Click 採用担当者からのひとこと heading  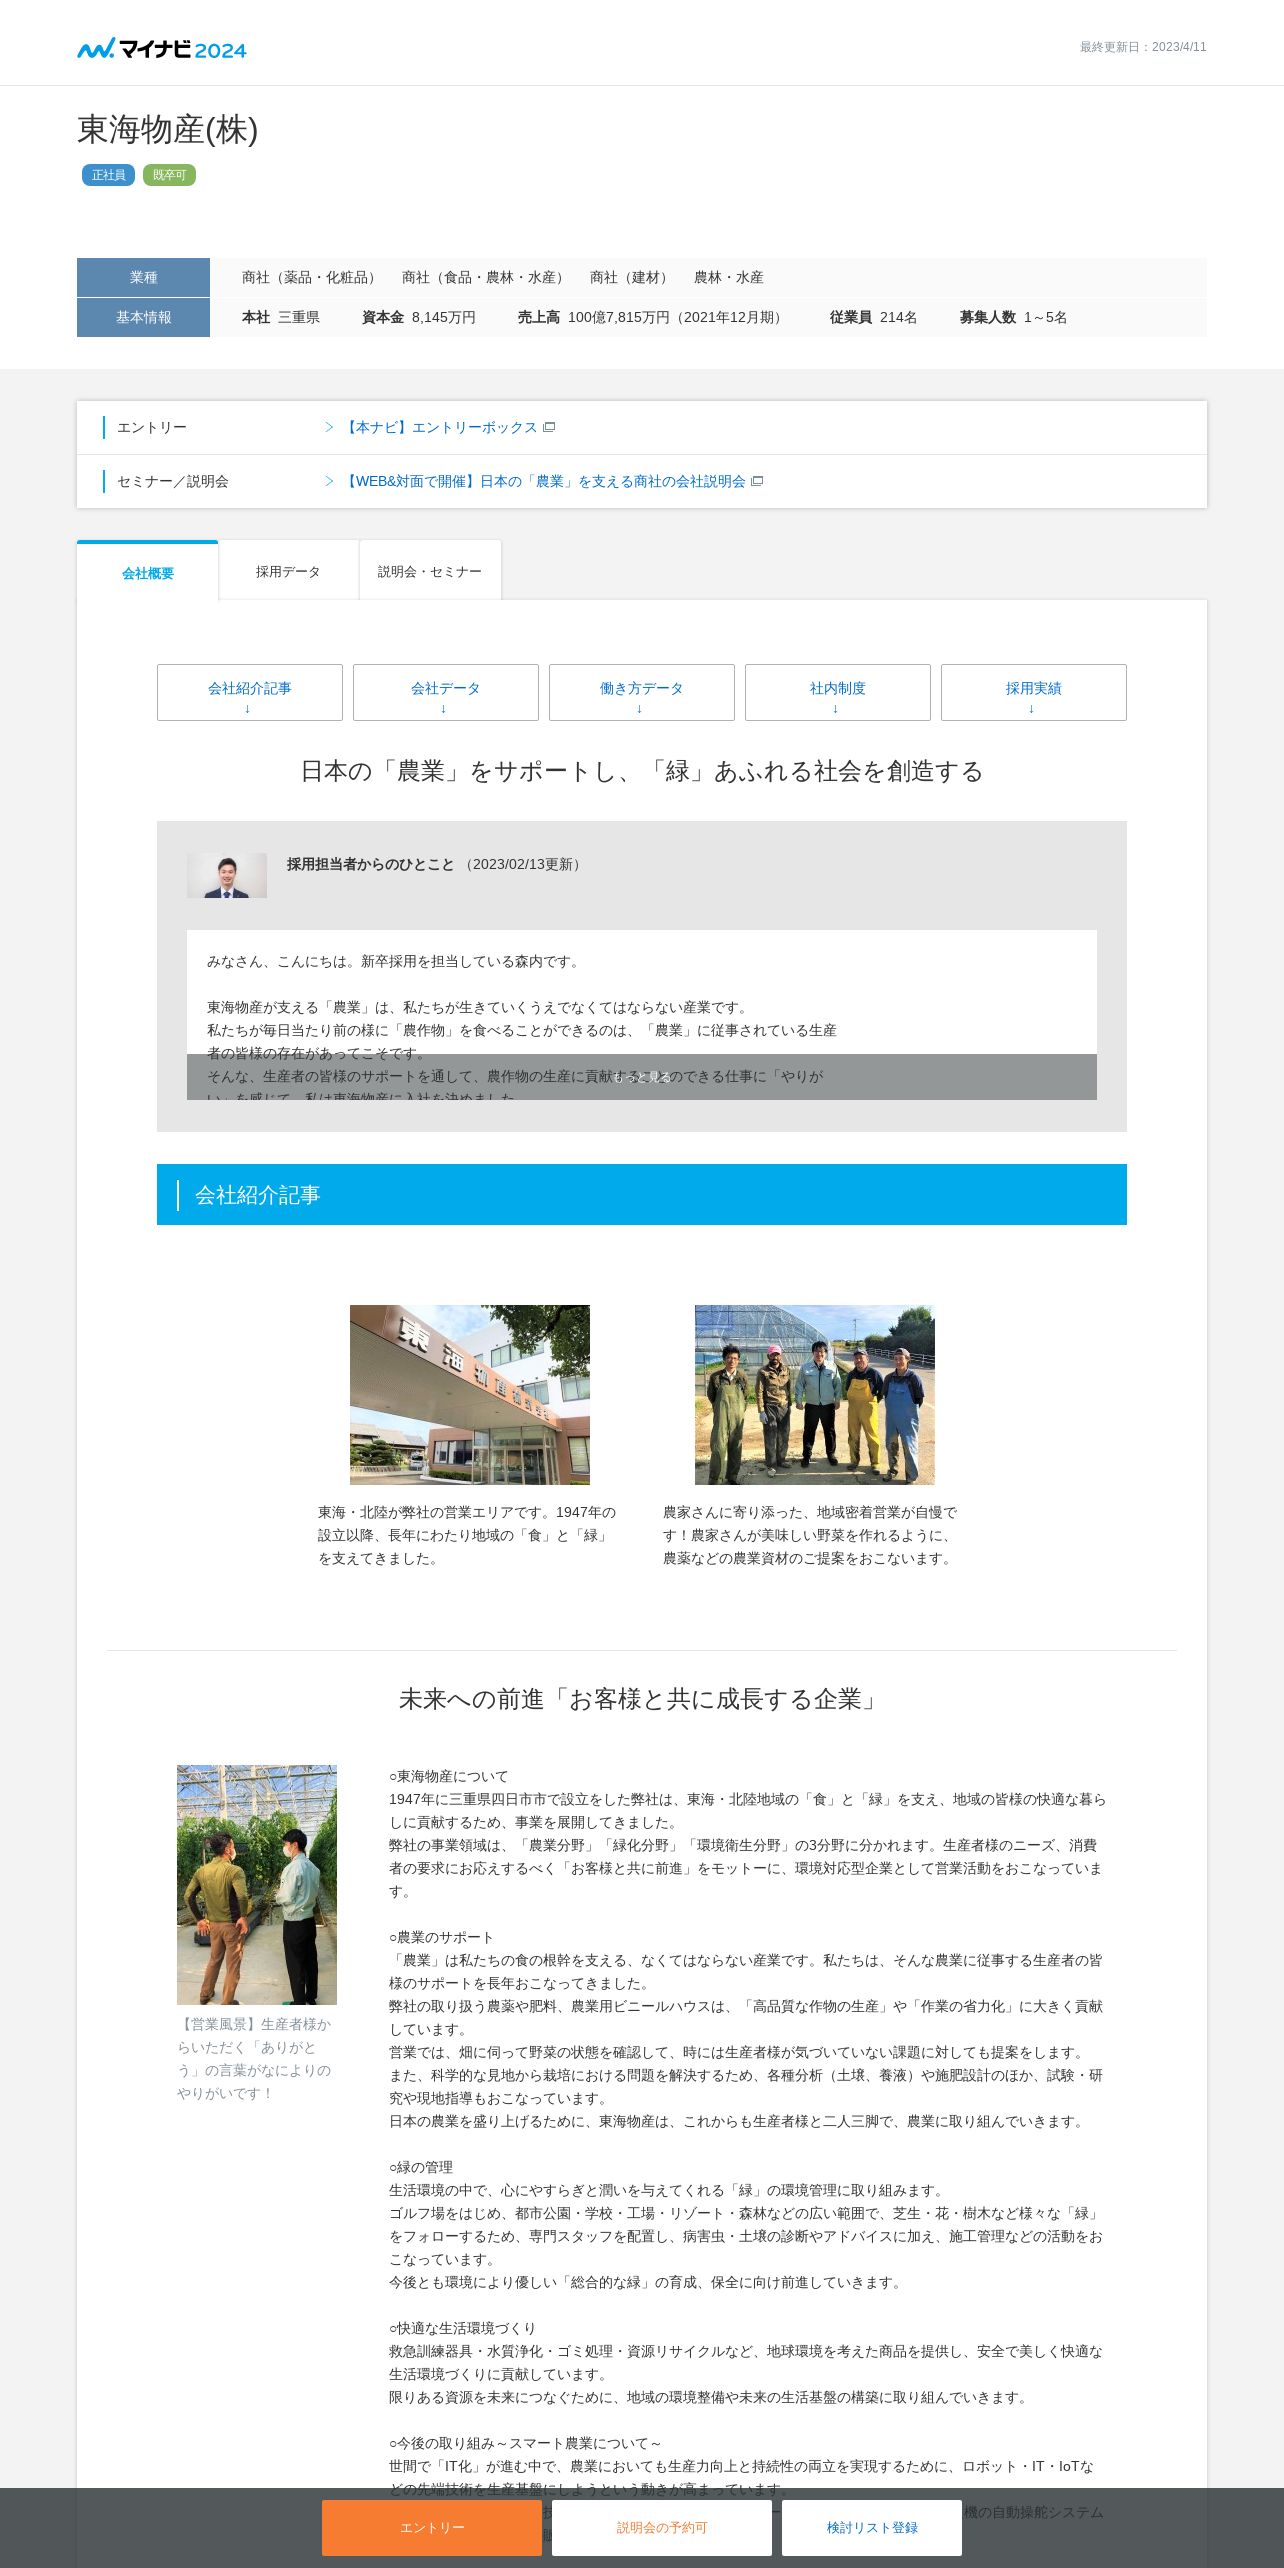tap(371, 864)
